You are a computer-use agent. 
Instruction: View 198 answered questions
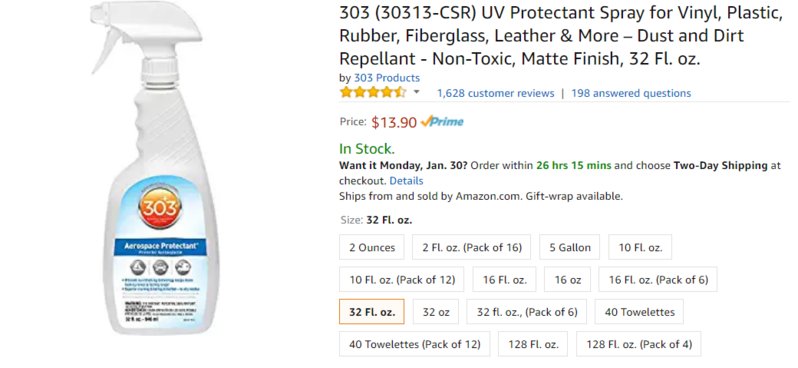pyautogui.click(x=631, y=93)
